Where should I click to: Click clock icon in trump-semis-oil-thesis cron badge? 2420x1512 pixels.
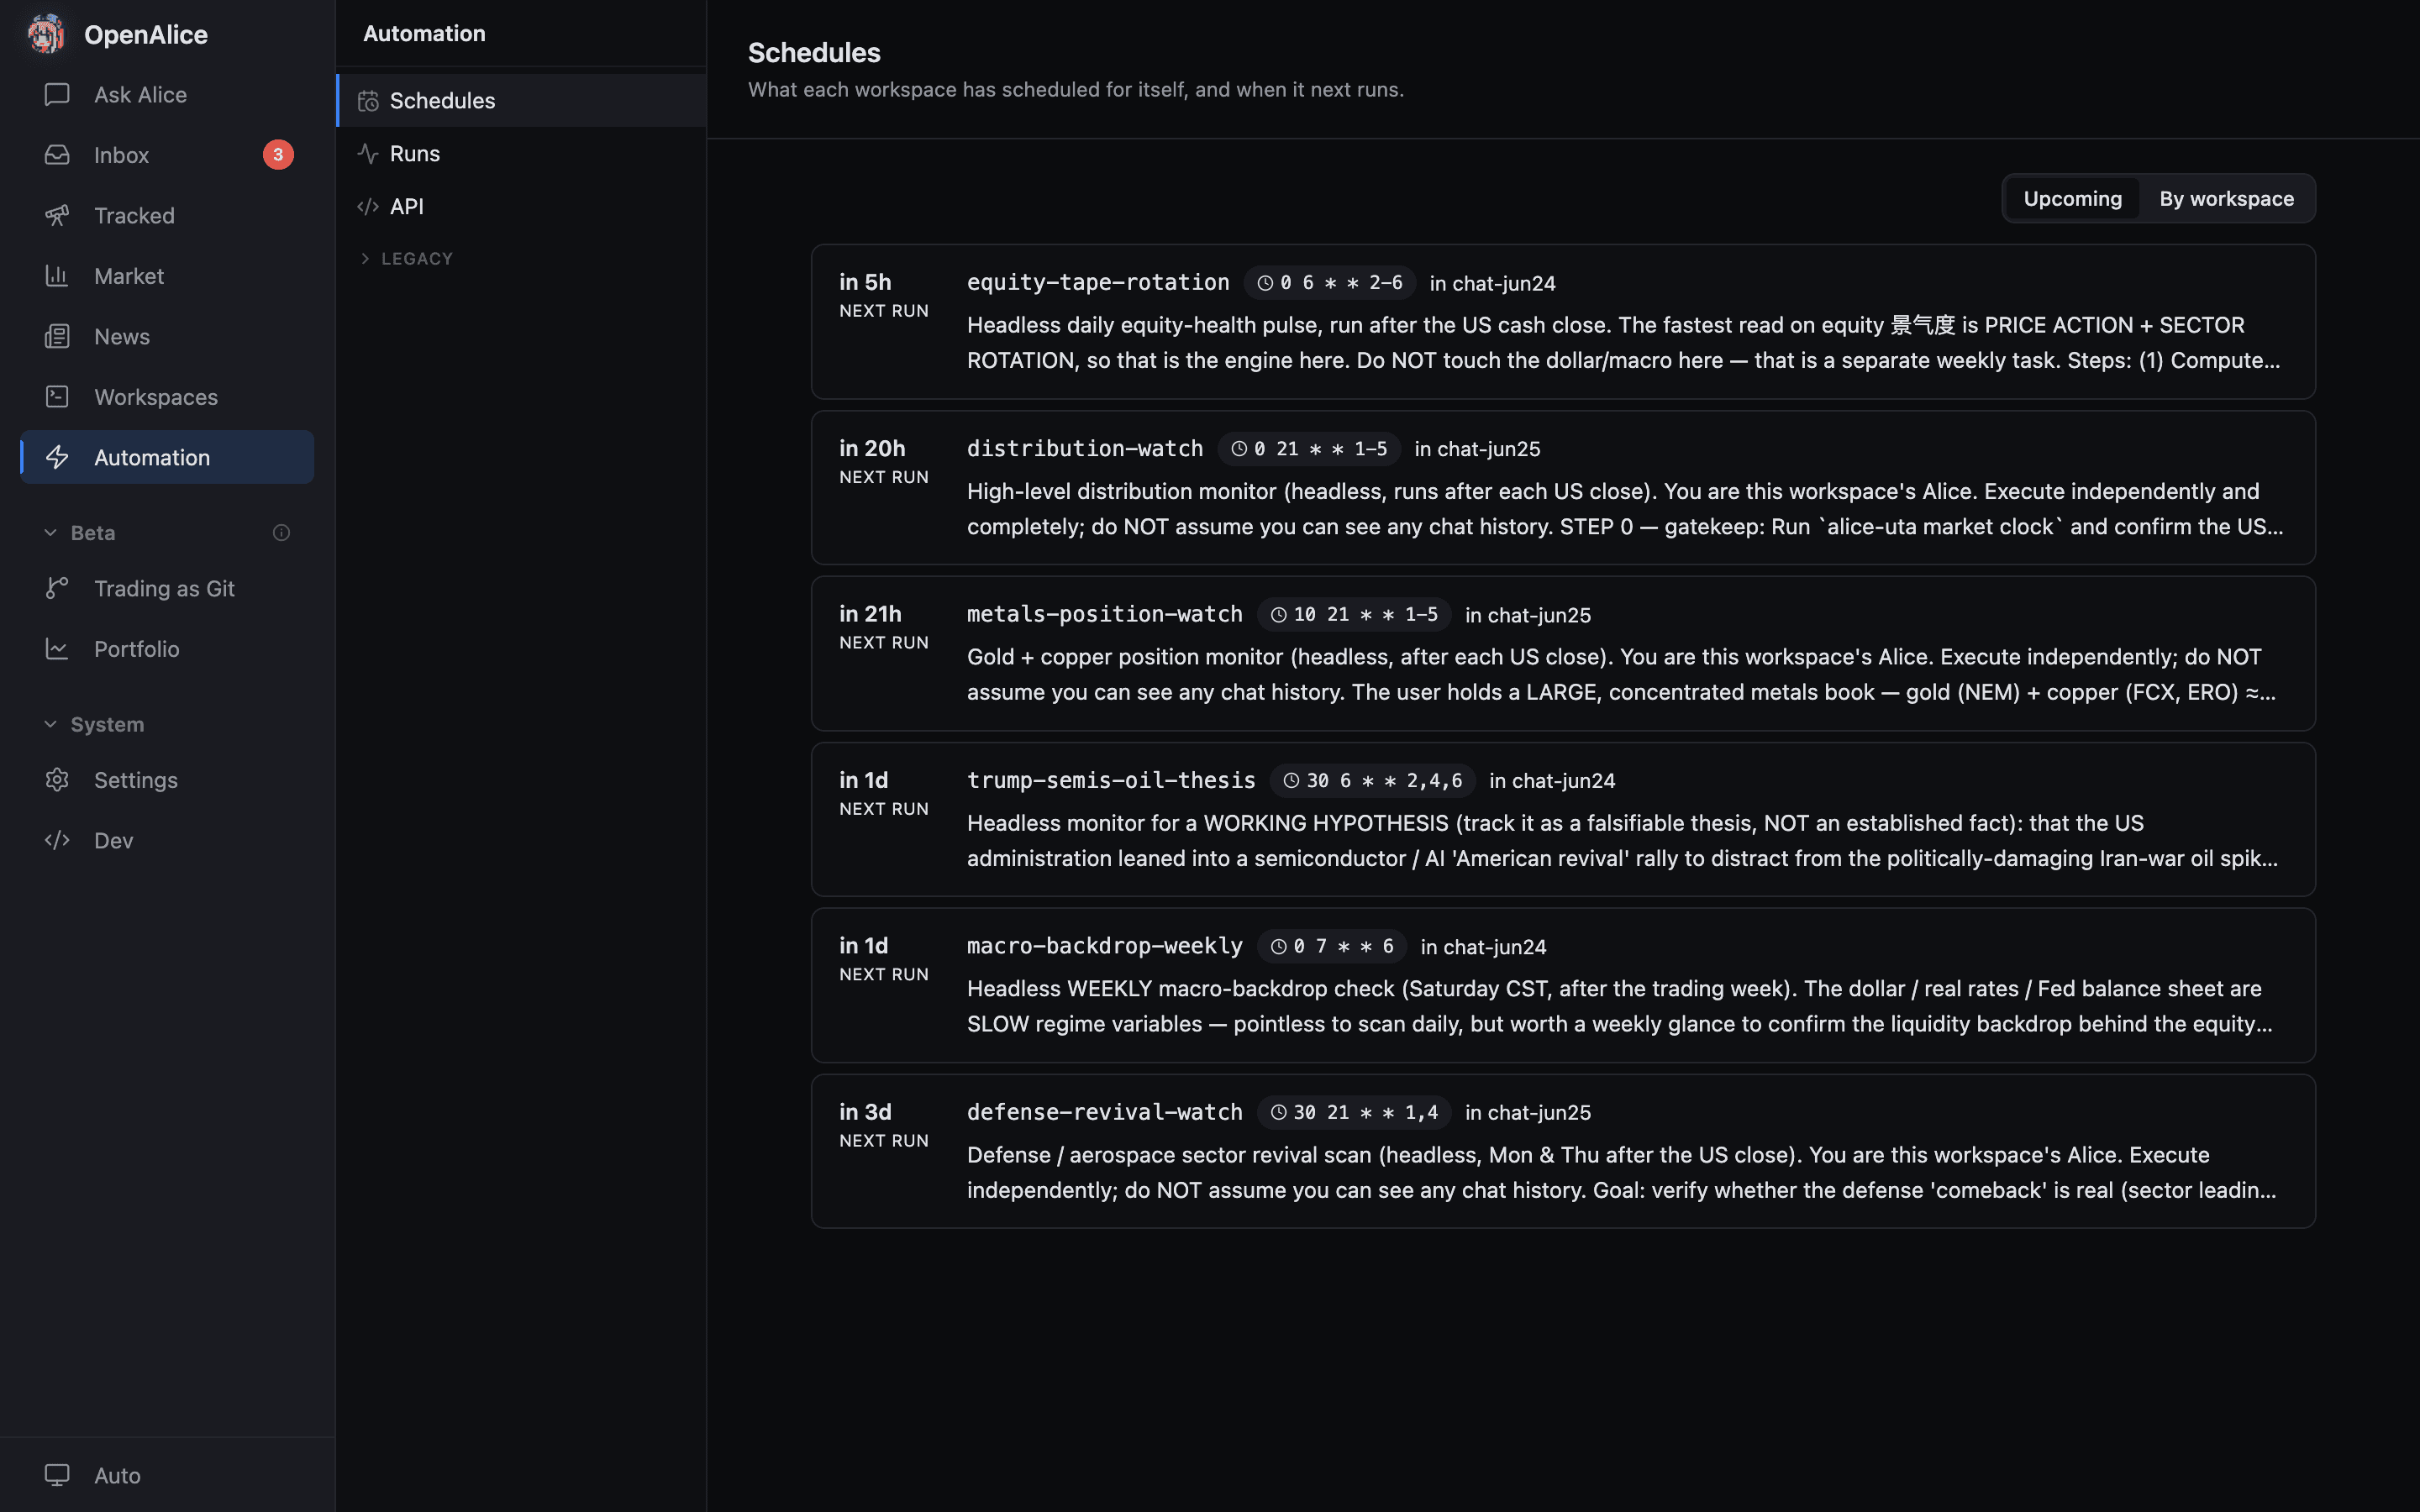click(1291, 781)
